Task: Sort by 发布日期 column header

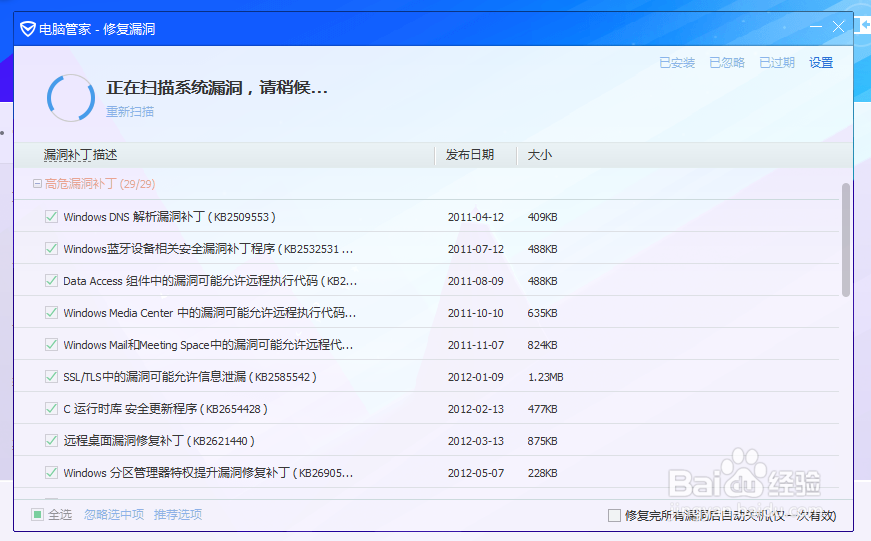Action: point(470,155)
